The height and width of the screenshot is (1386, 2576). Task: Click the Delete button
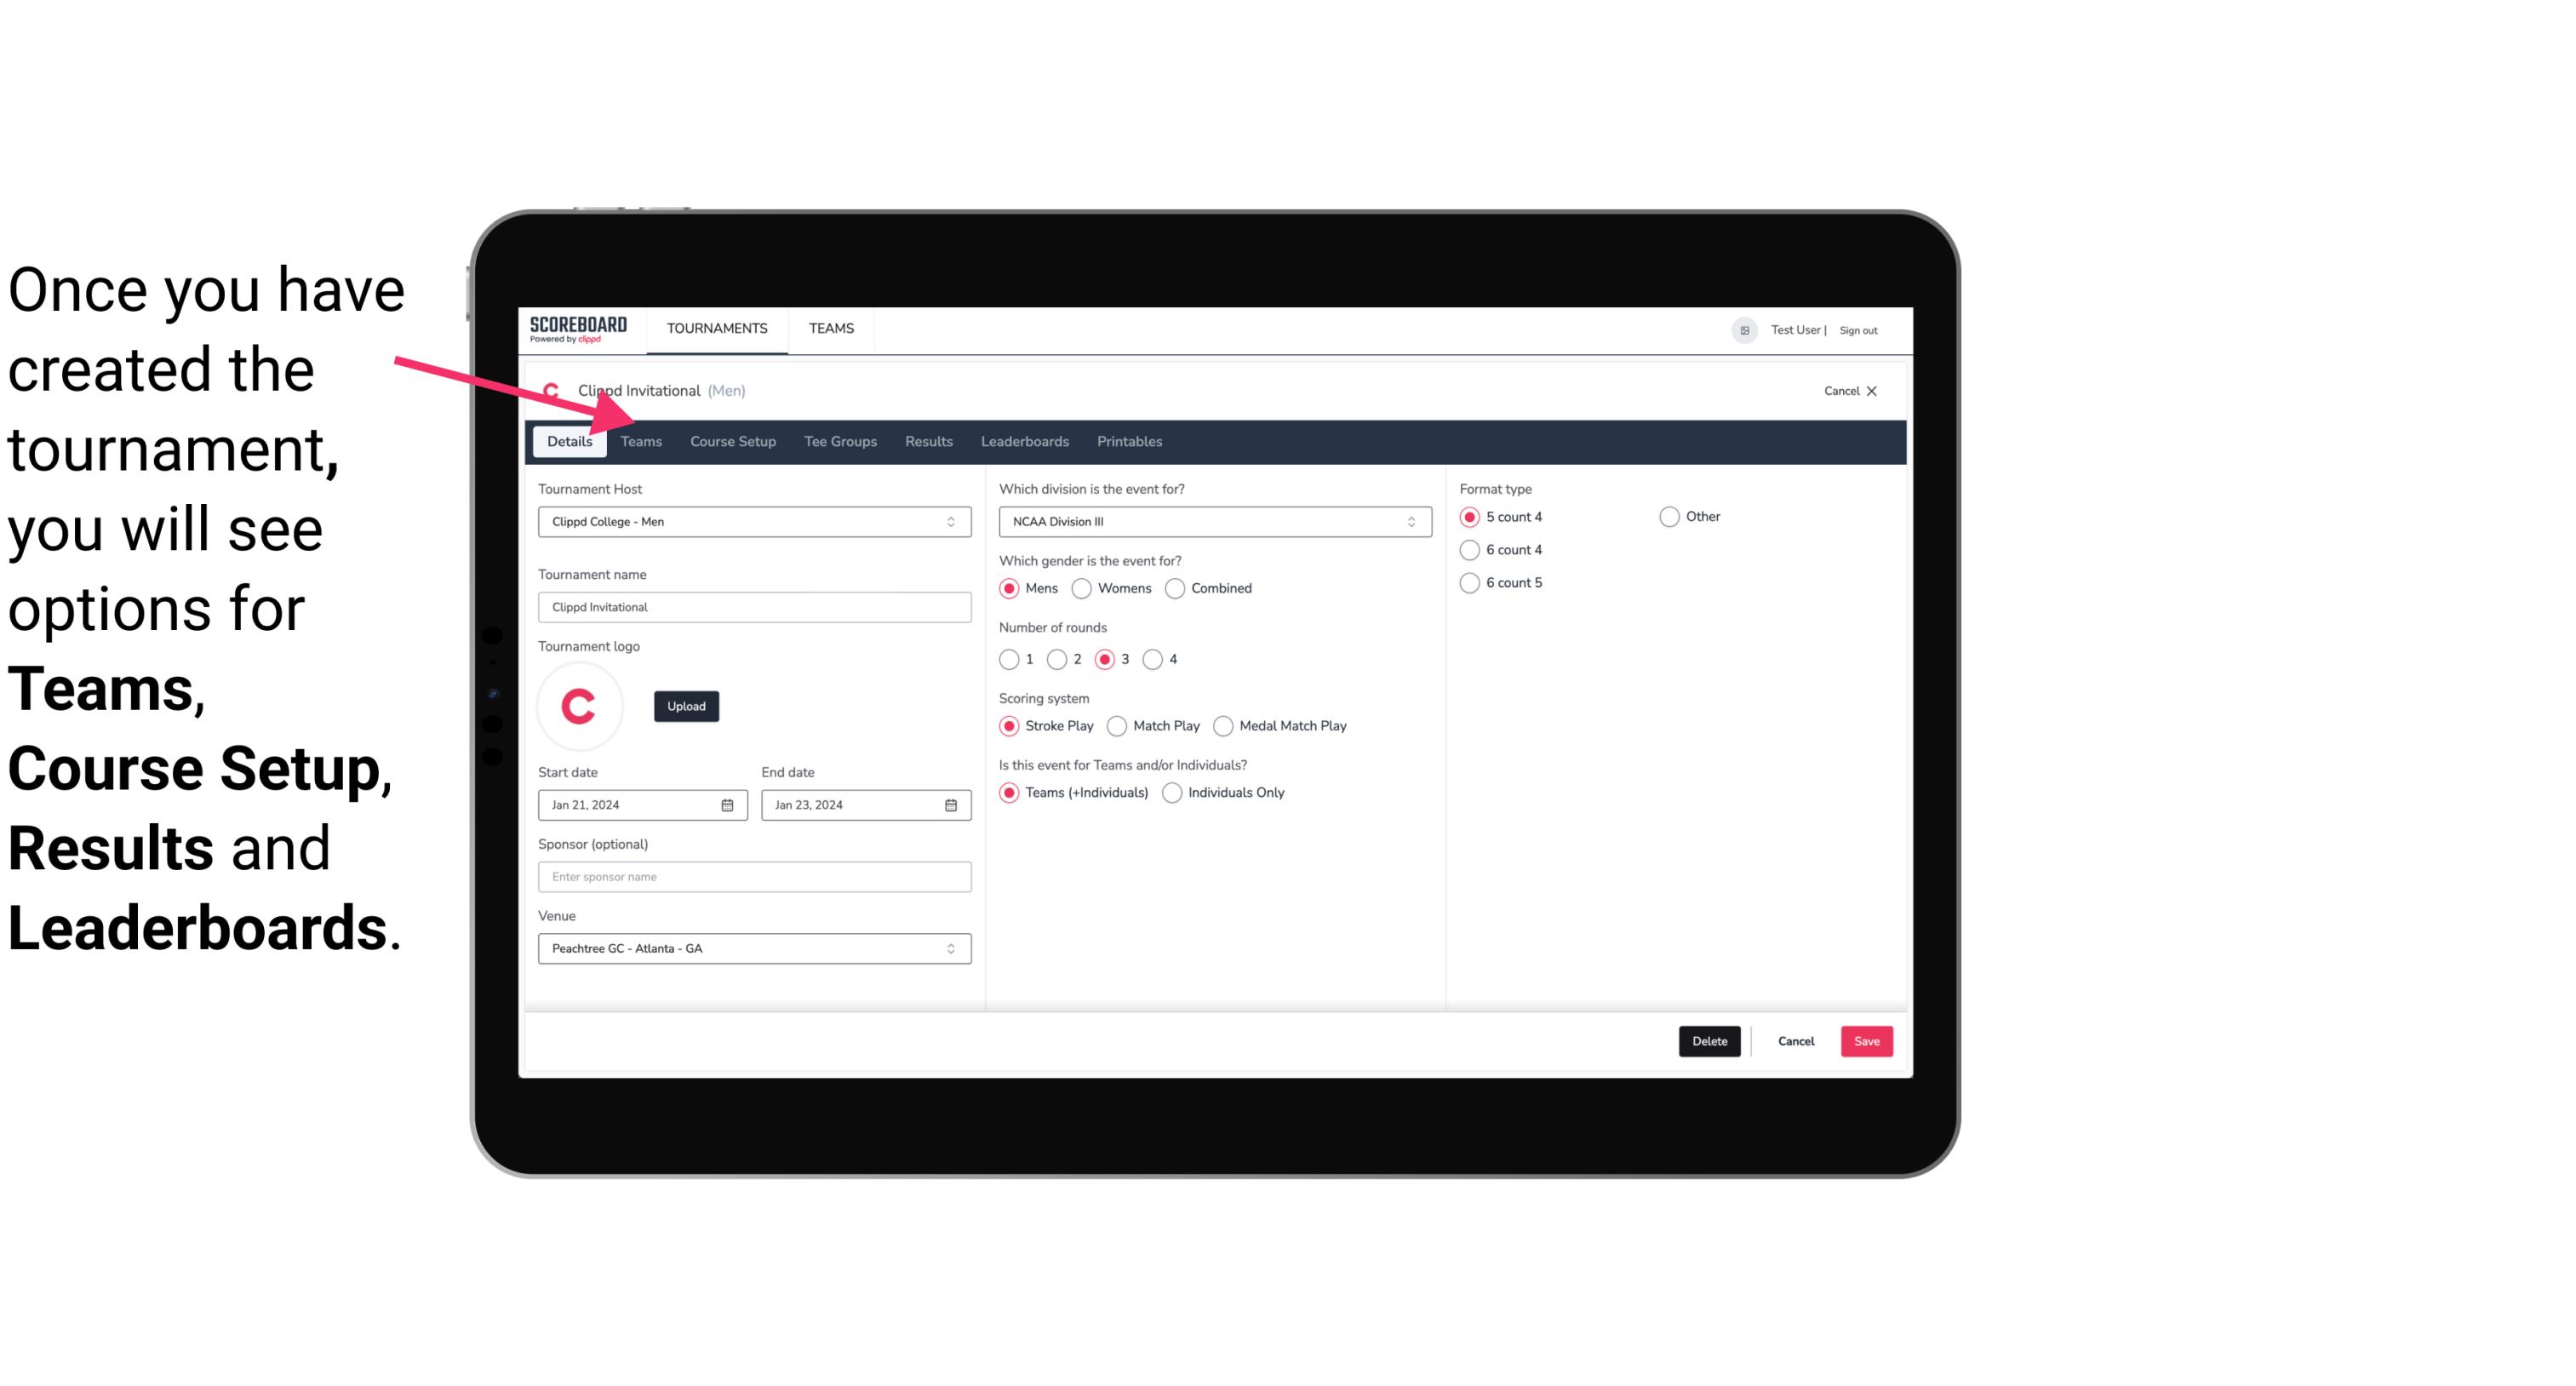[1708, 1041]
